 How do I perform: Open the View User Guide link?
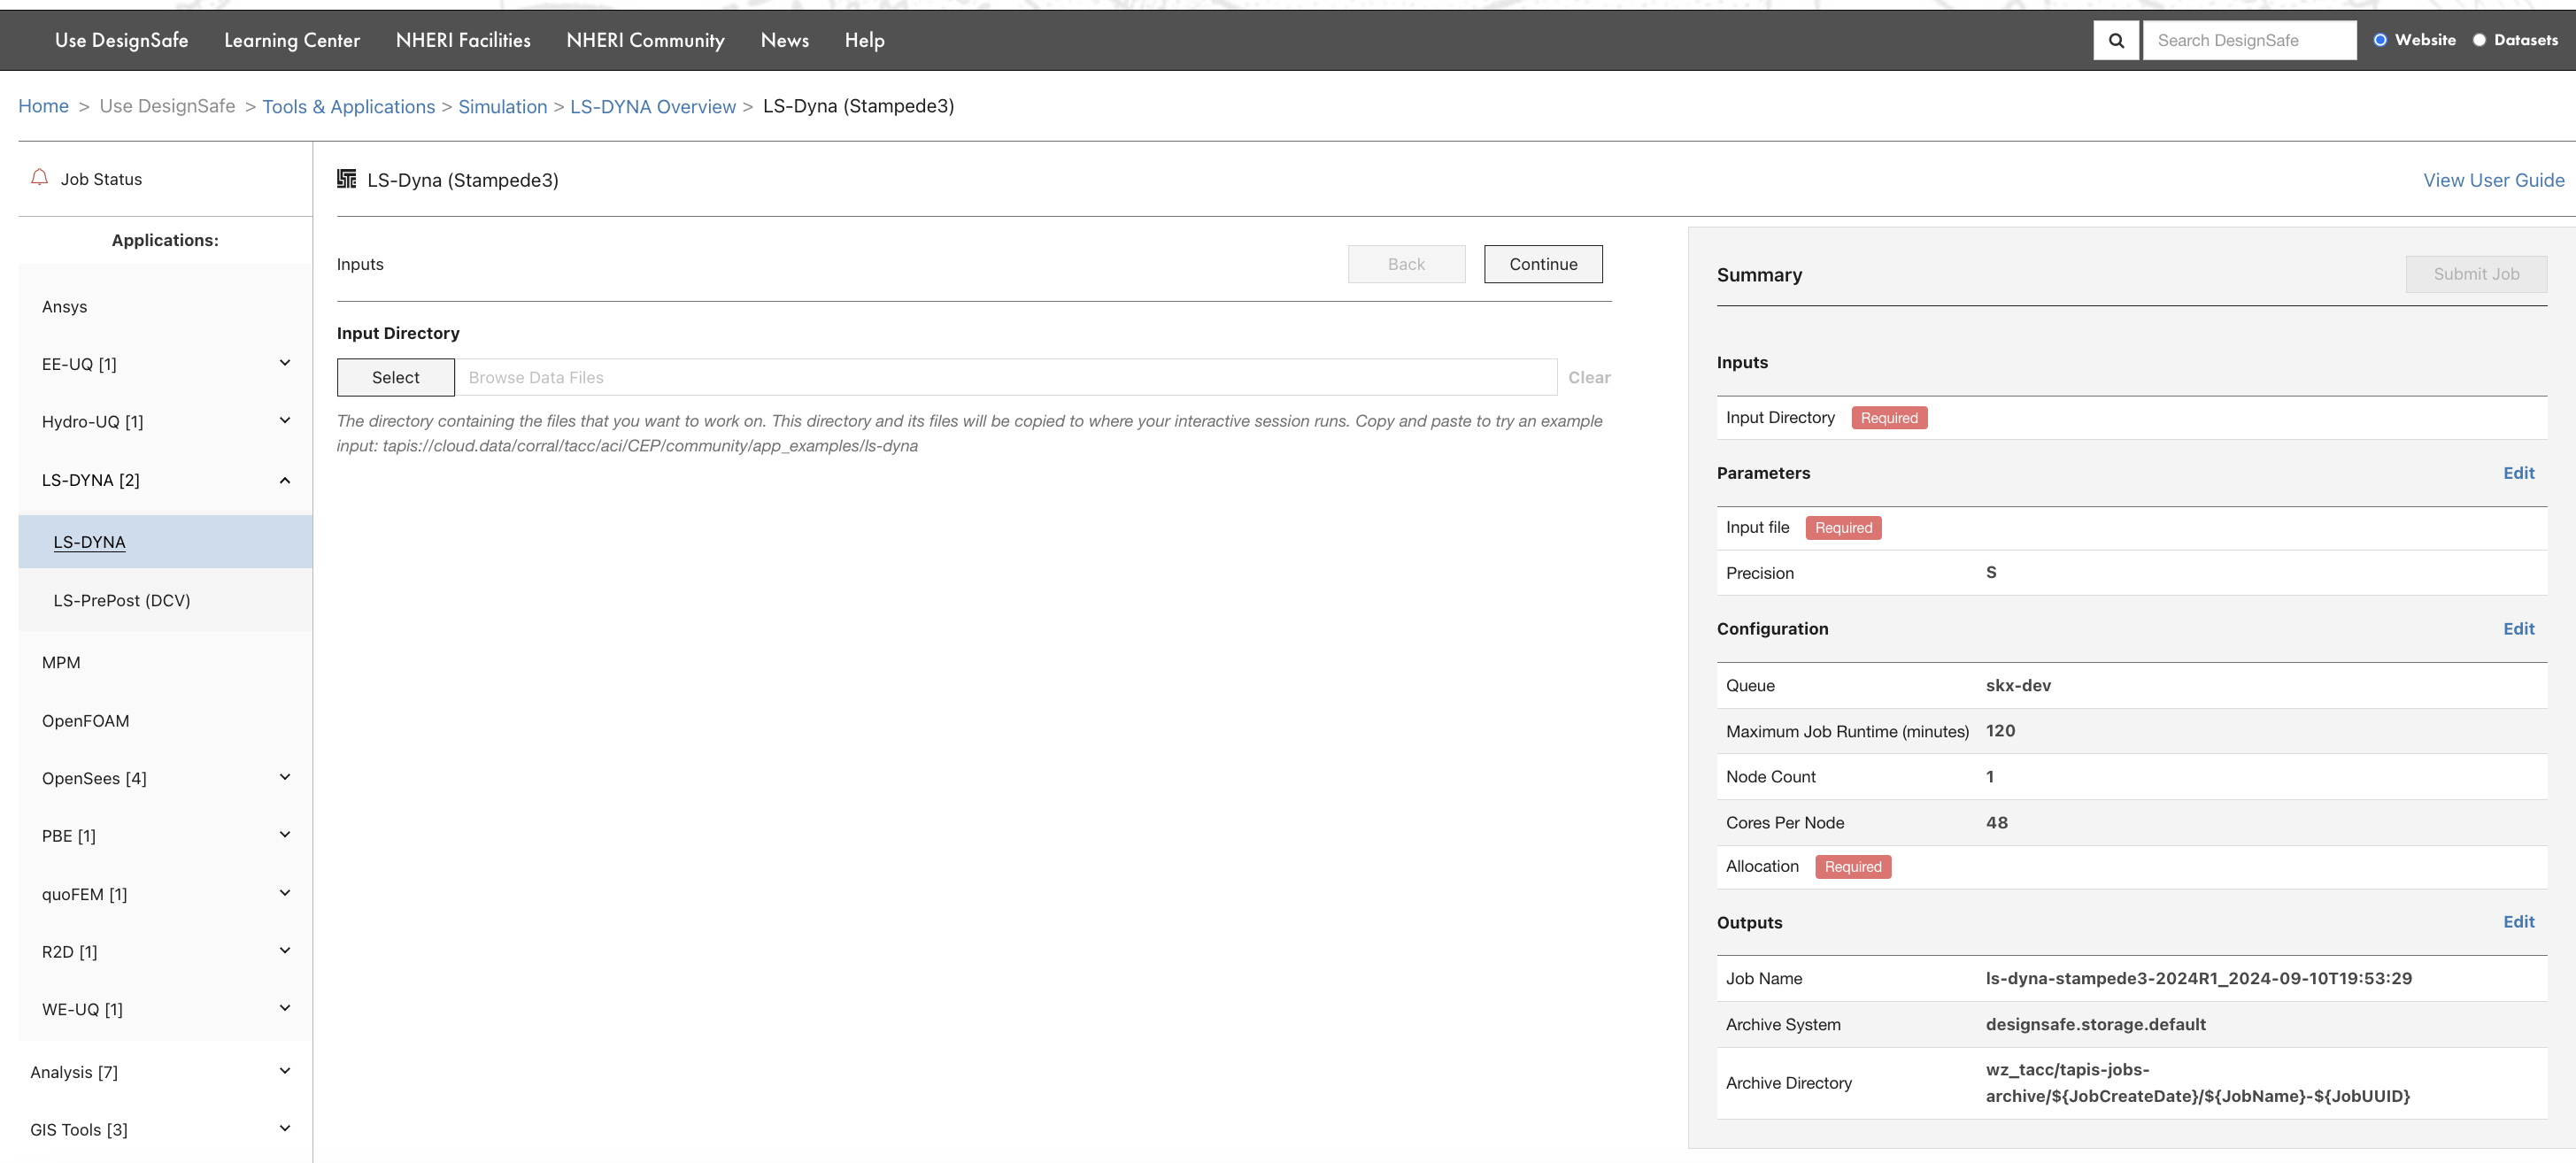[x=2493, y=180]
